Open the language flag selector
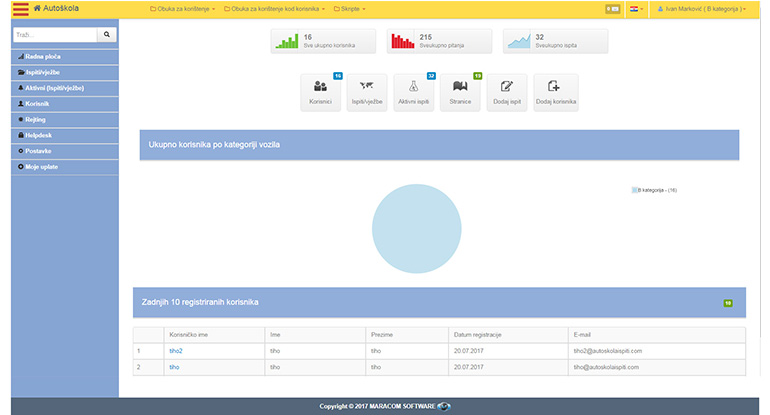 tap(635, 9)
